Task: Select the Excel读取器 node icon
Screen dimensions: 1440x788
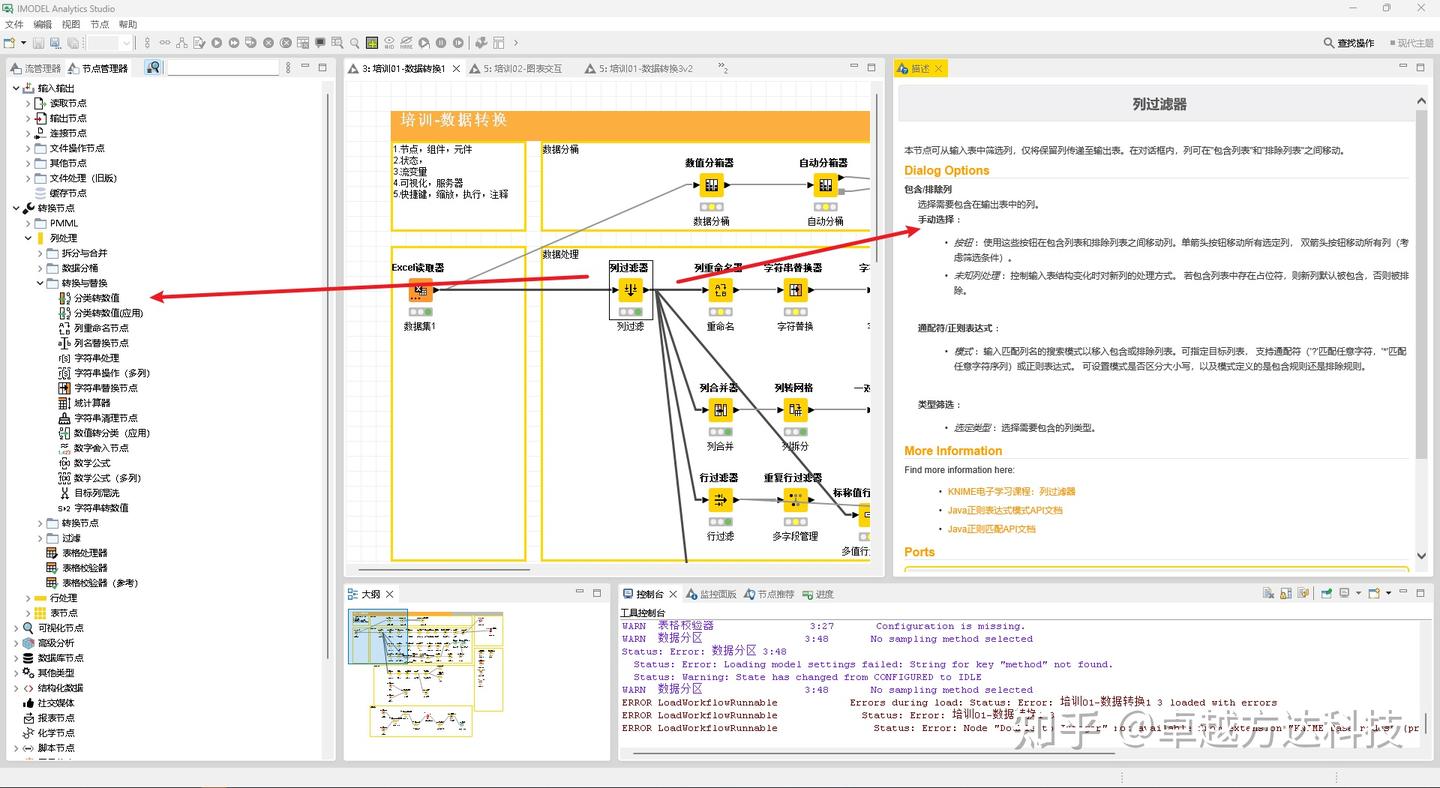Action: point(421,290)
